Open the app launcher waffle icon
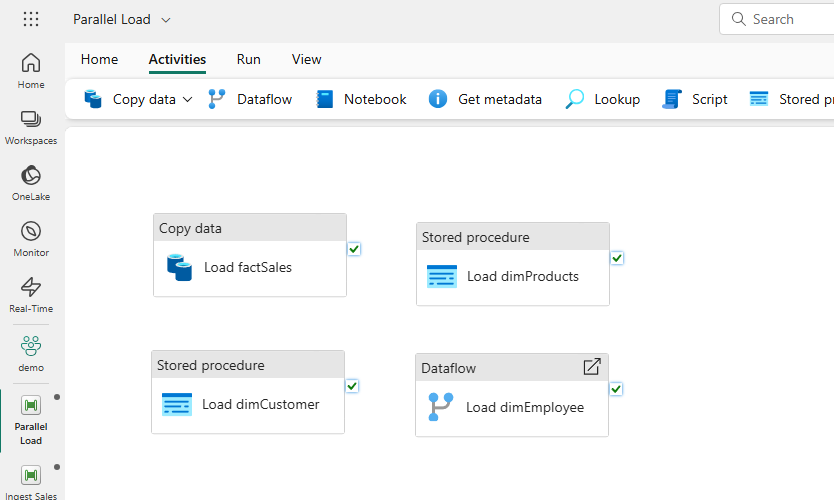The image size is (834, 500). [x=31, y=19]
